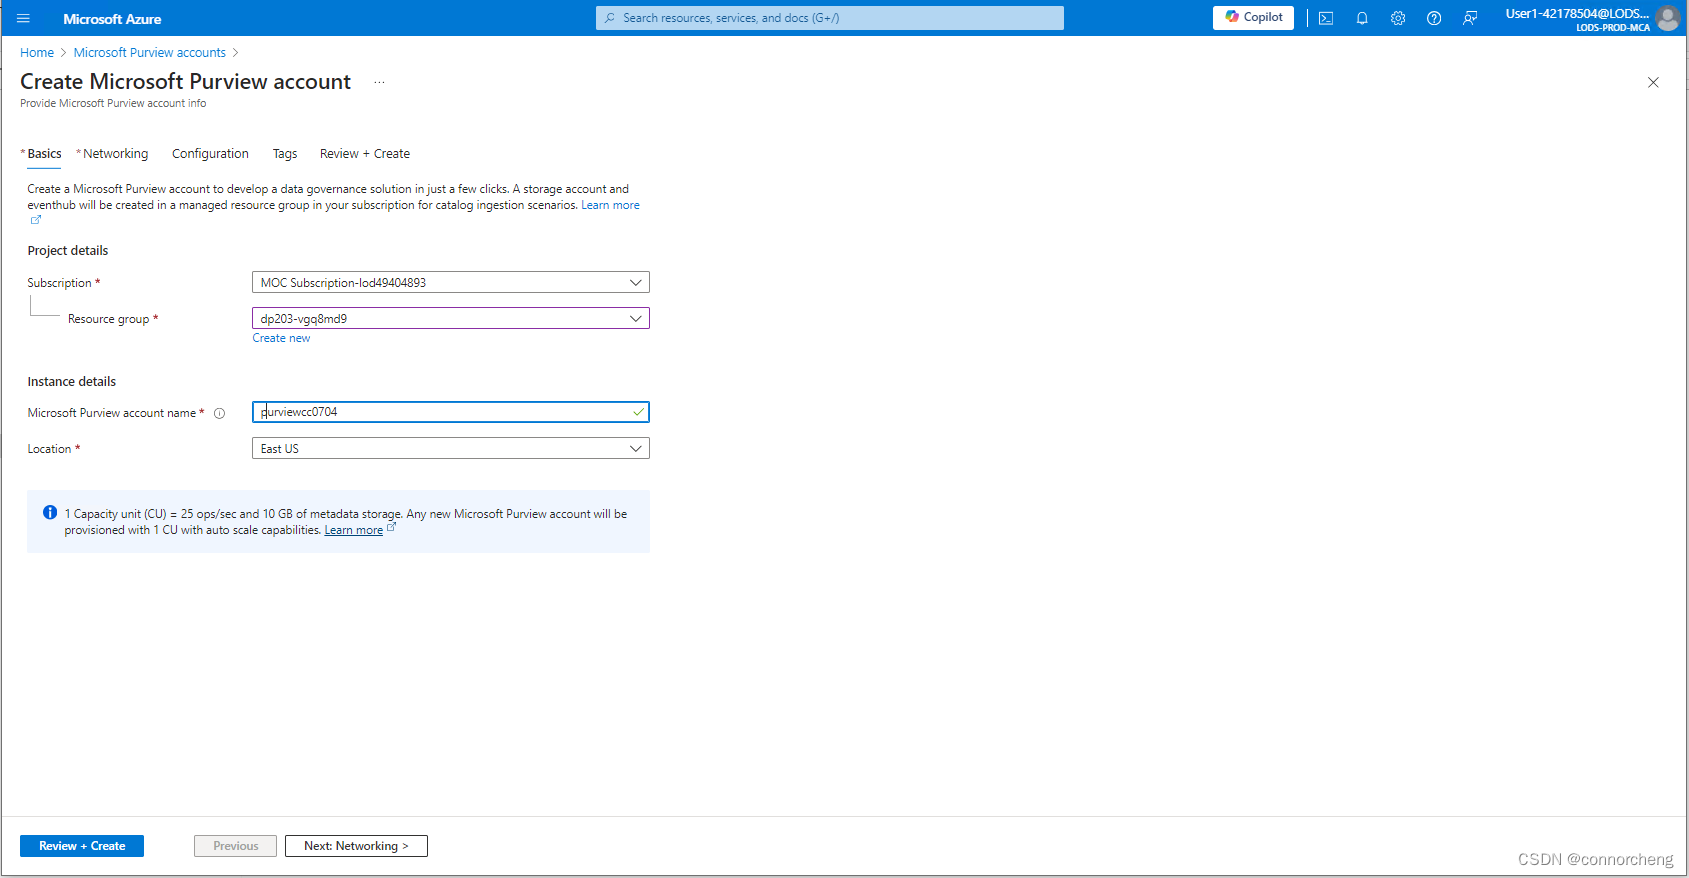Click the Previous button

[235, 846]
